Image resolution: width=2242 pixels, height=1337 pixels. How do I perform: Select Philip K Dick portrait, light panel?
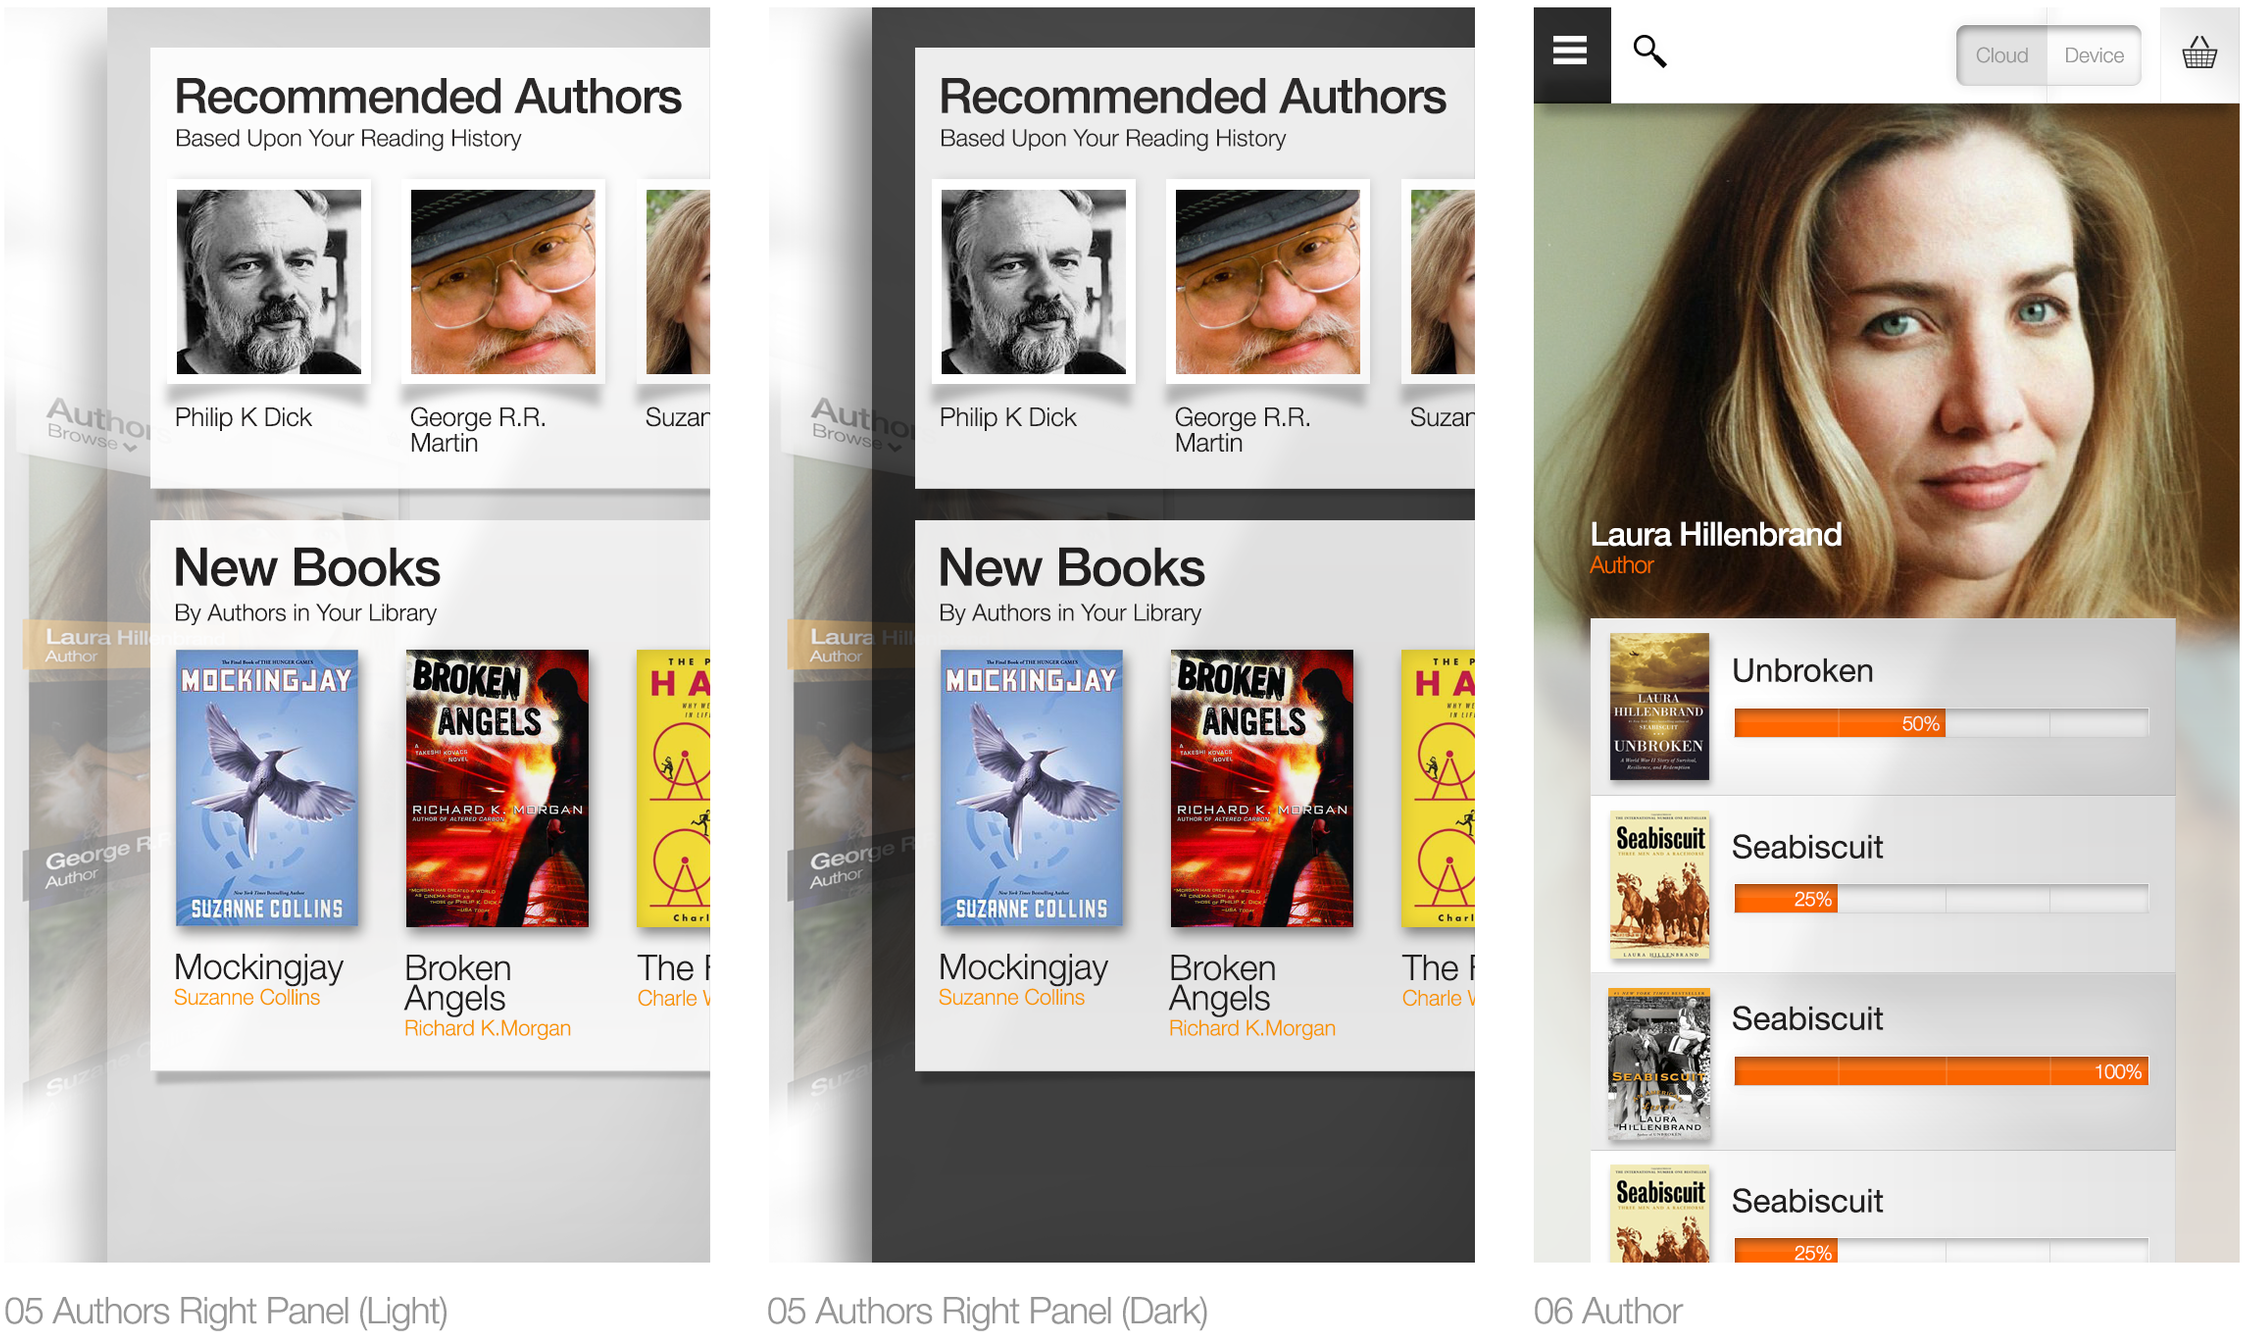pyautogui.click(x=268, y=282)
